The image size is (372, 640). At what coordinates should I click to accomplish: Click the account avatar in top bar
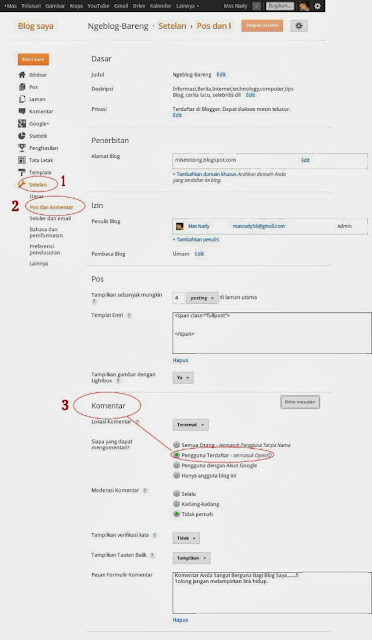tap(303, 6)
